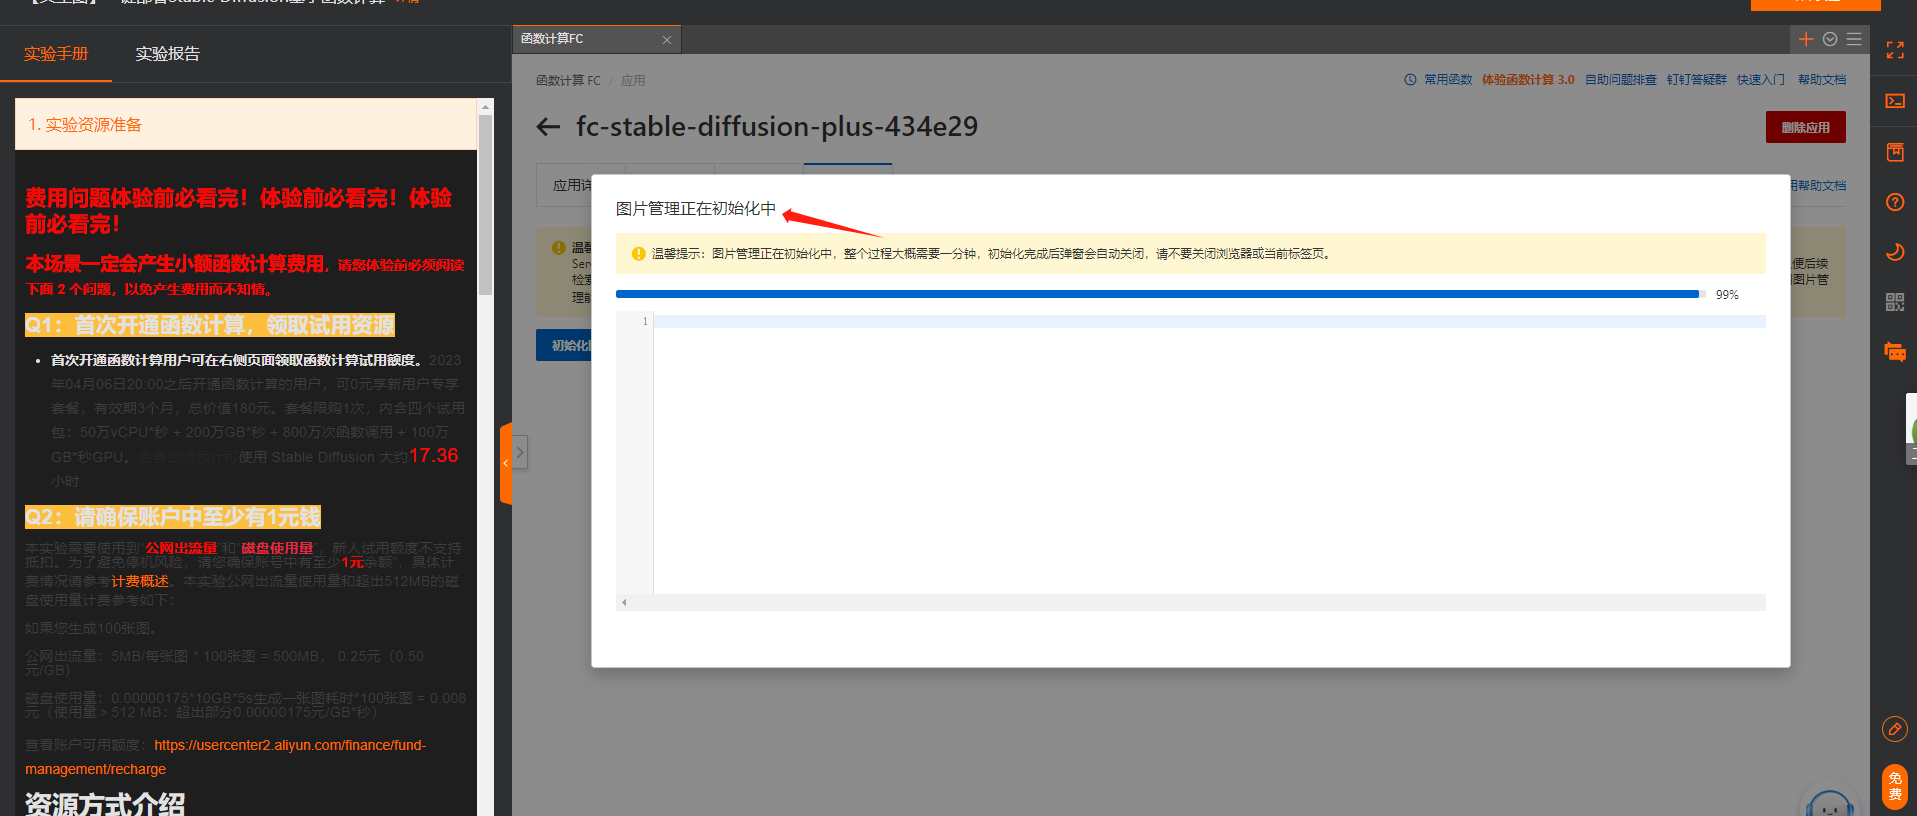Open the 钉钉答疑群 link
The image size is (1917, 816).
coord(1697,80)
